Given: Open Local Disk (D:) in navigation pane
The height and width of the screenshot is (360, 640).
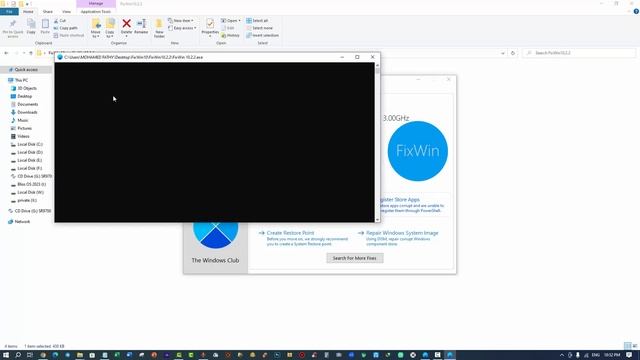Looking at the screenshot, I should tap(30, 152).
